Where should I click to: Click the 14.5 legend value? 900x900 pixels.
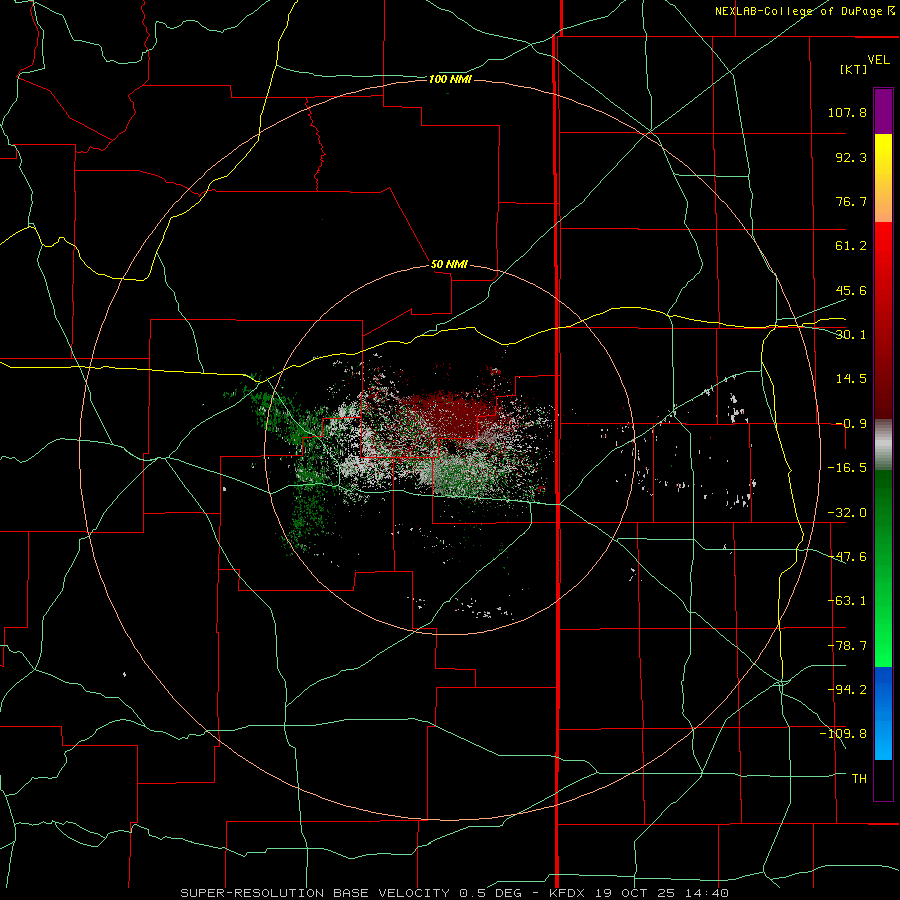coord(851,379)
